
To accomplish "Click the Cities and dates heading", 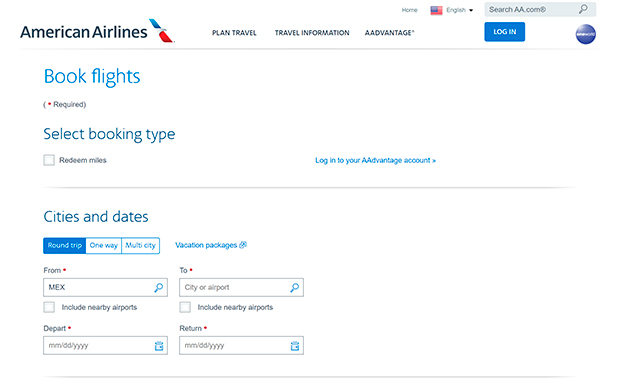I will [x=96, y=217].
